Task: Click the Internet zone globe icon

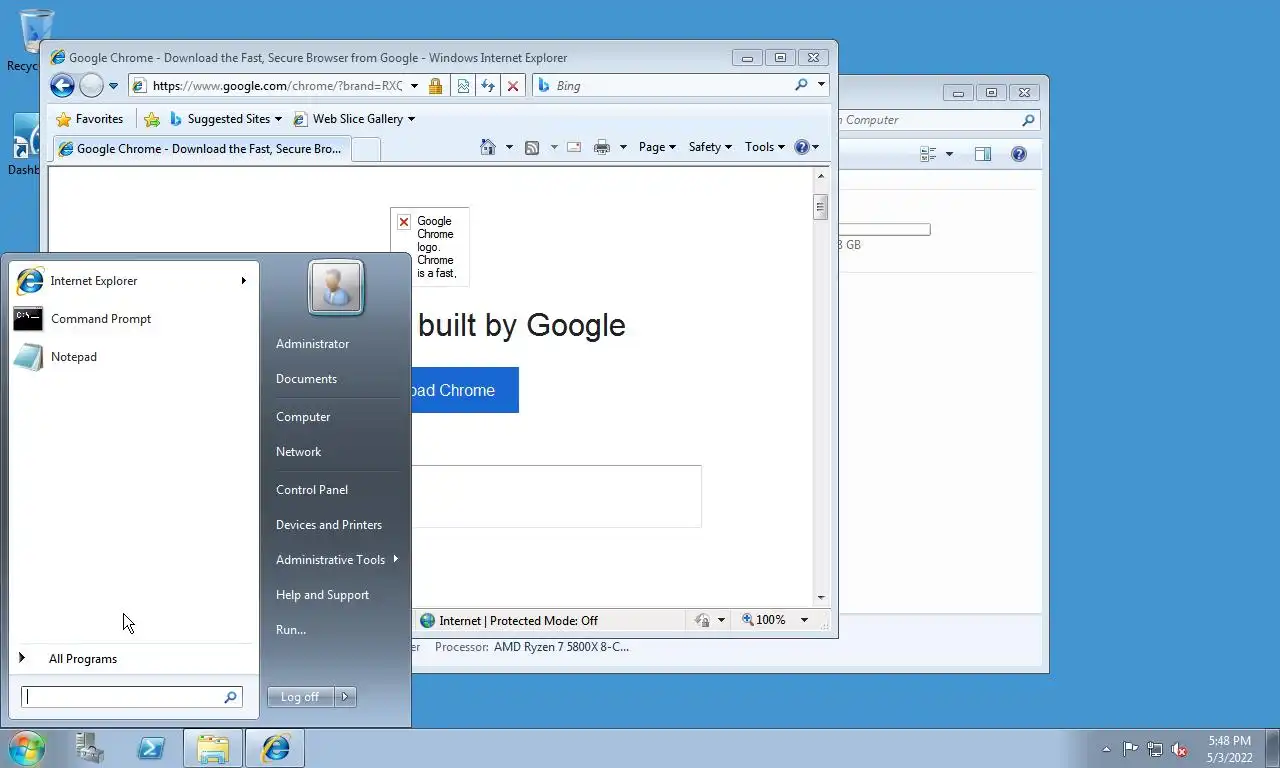Action: point(428,621)
